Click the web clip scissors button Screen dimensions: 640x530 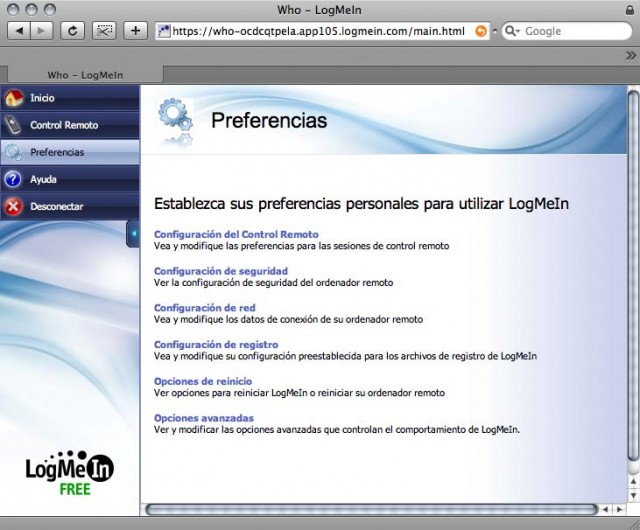point(104,31)
